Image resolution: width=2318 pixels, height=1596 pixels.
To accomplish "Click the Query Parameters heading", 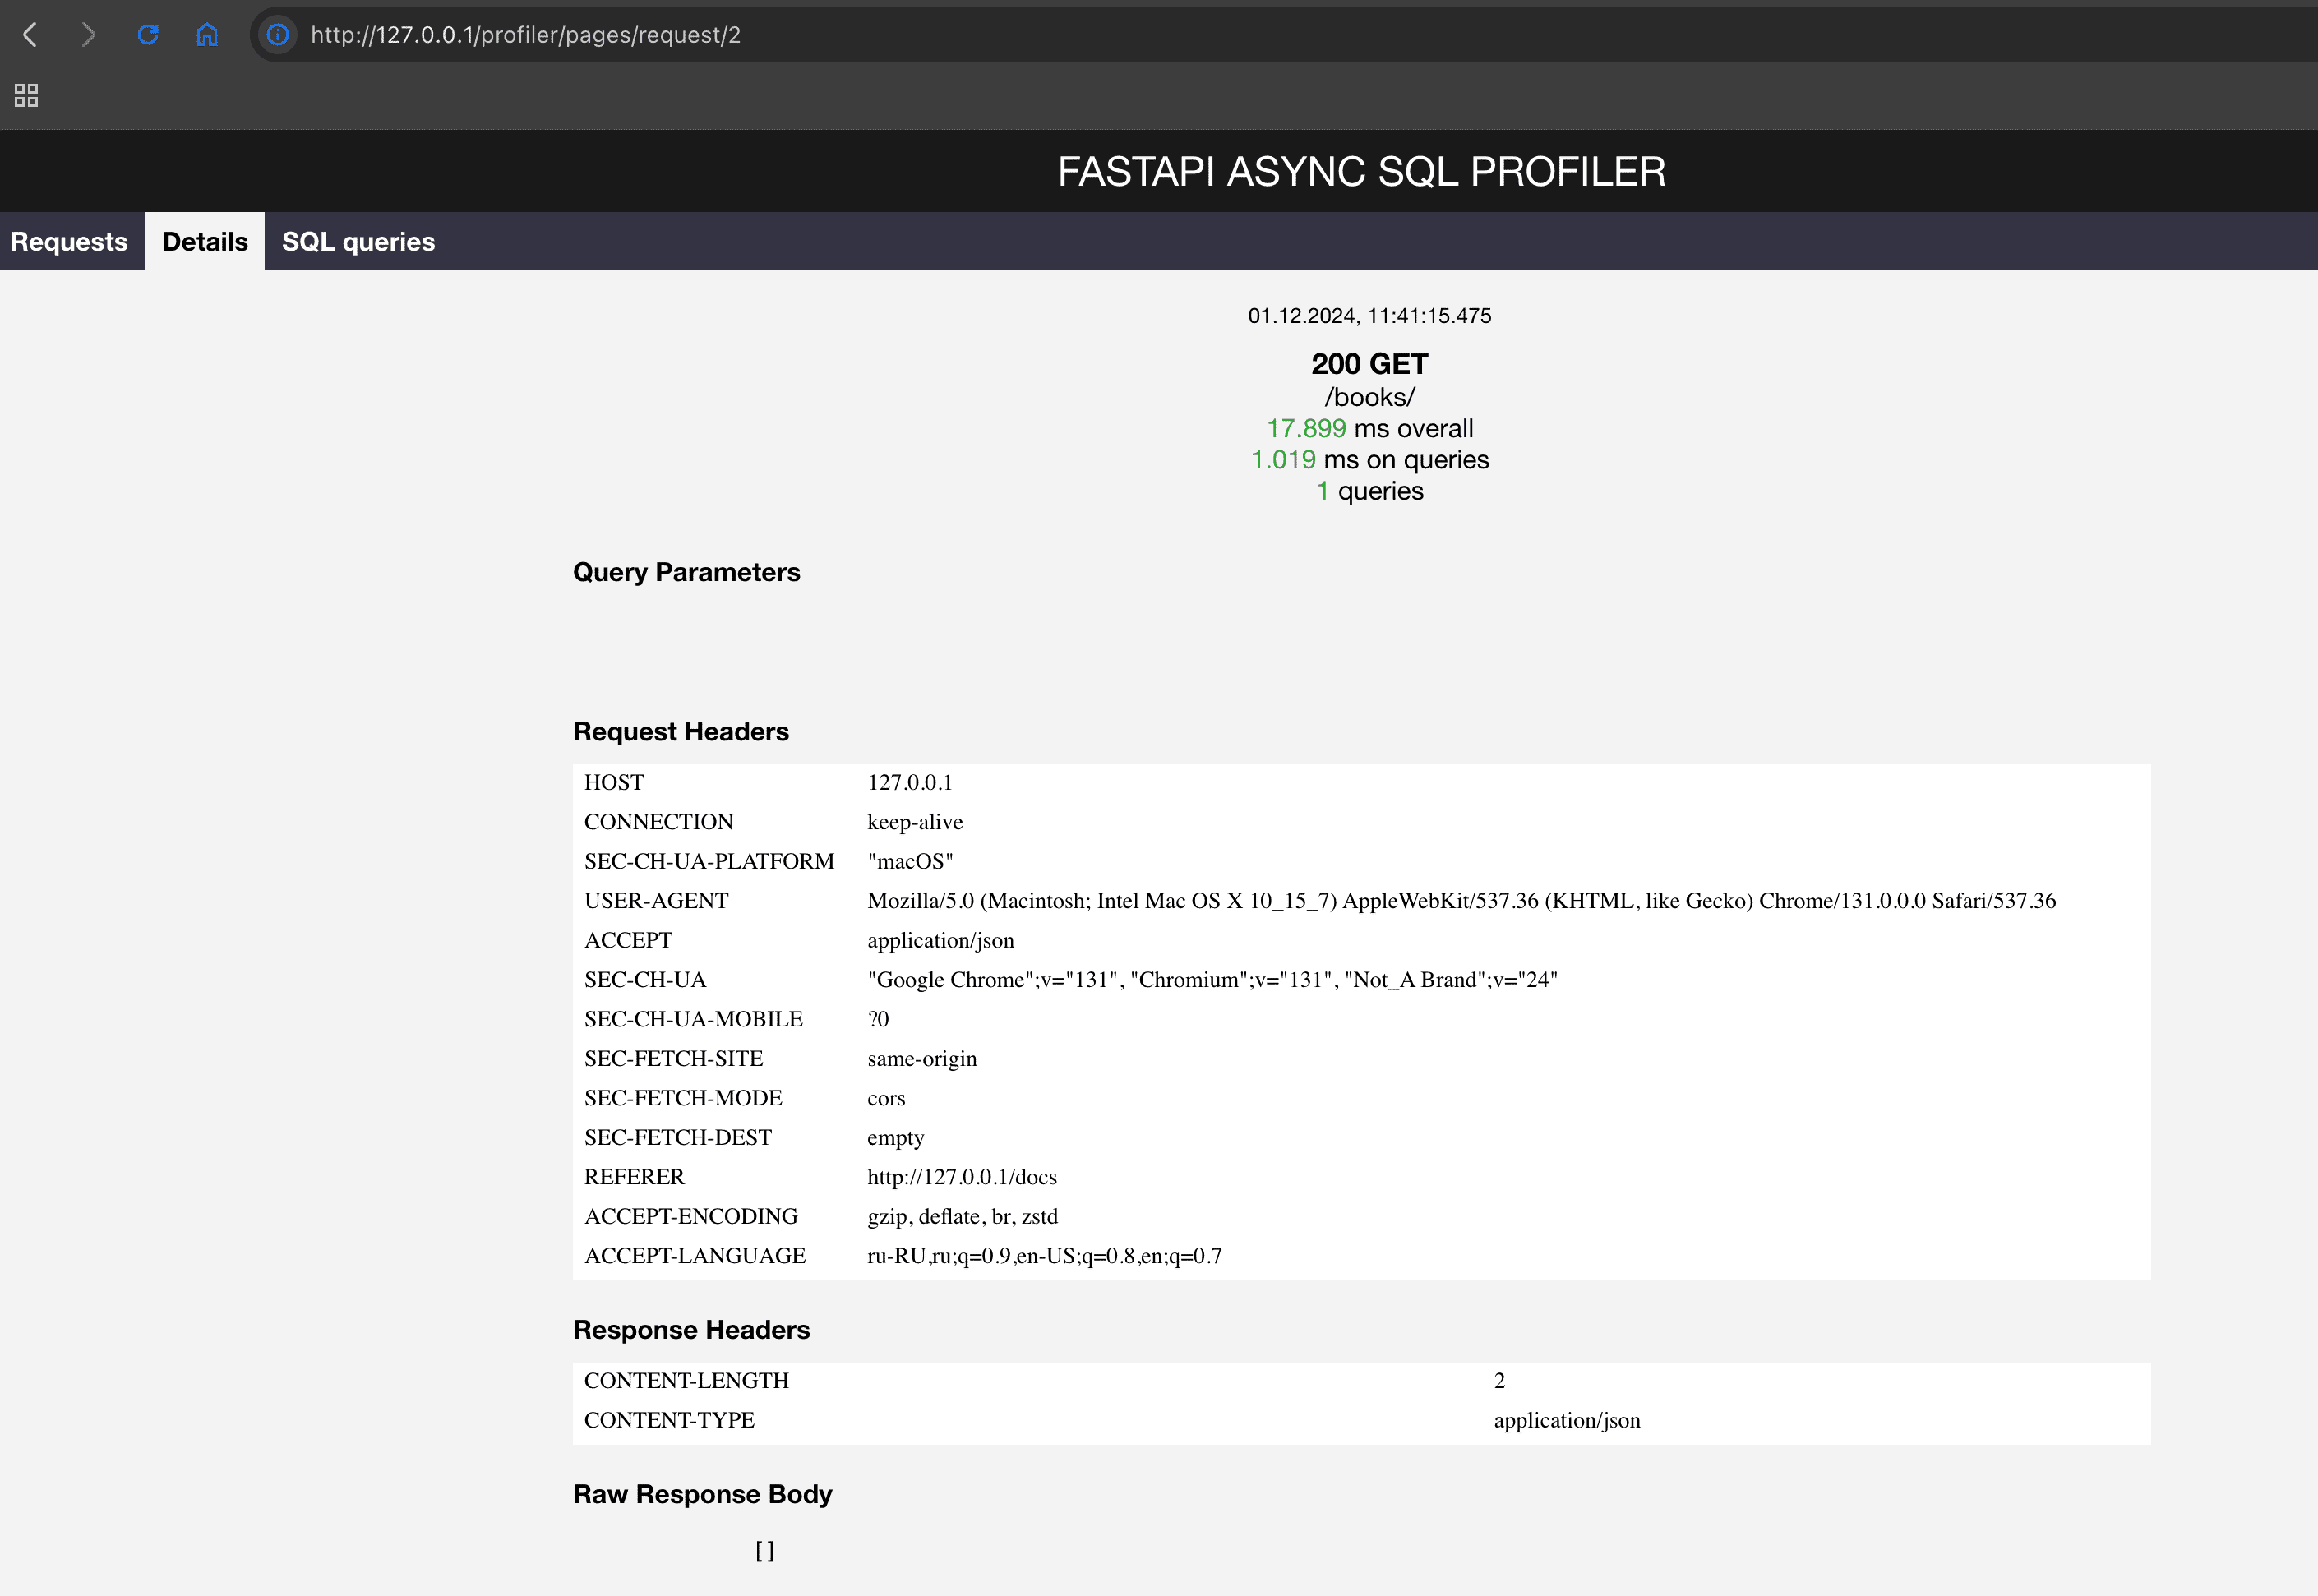I will [x=686, y=573].
